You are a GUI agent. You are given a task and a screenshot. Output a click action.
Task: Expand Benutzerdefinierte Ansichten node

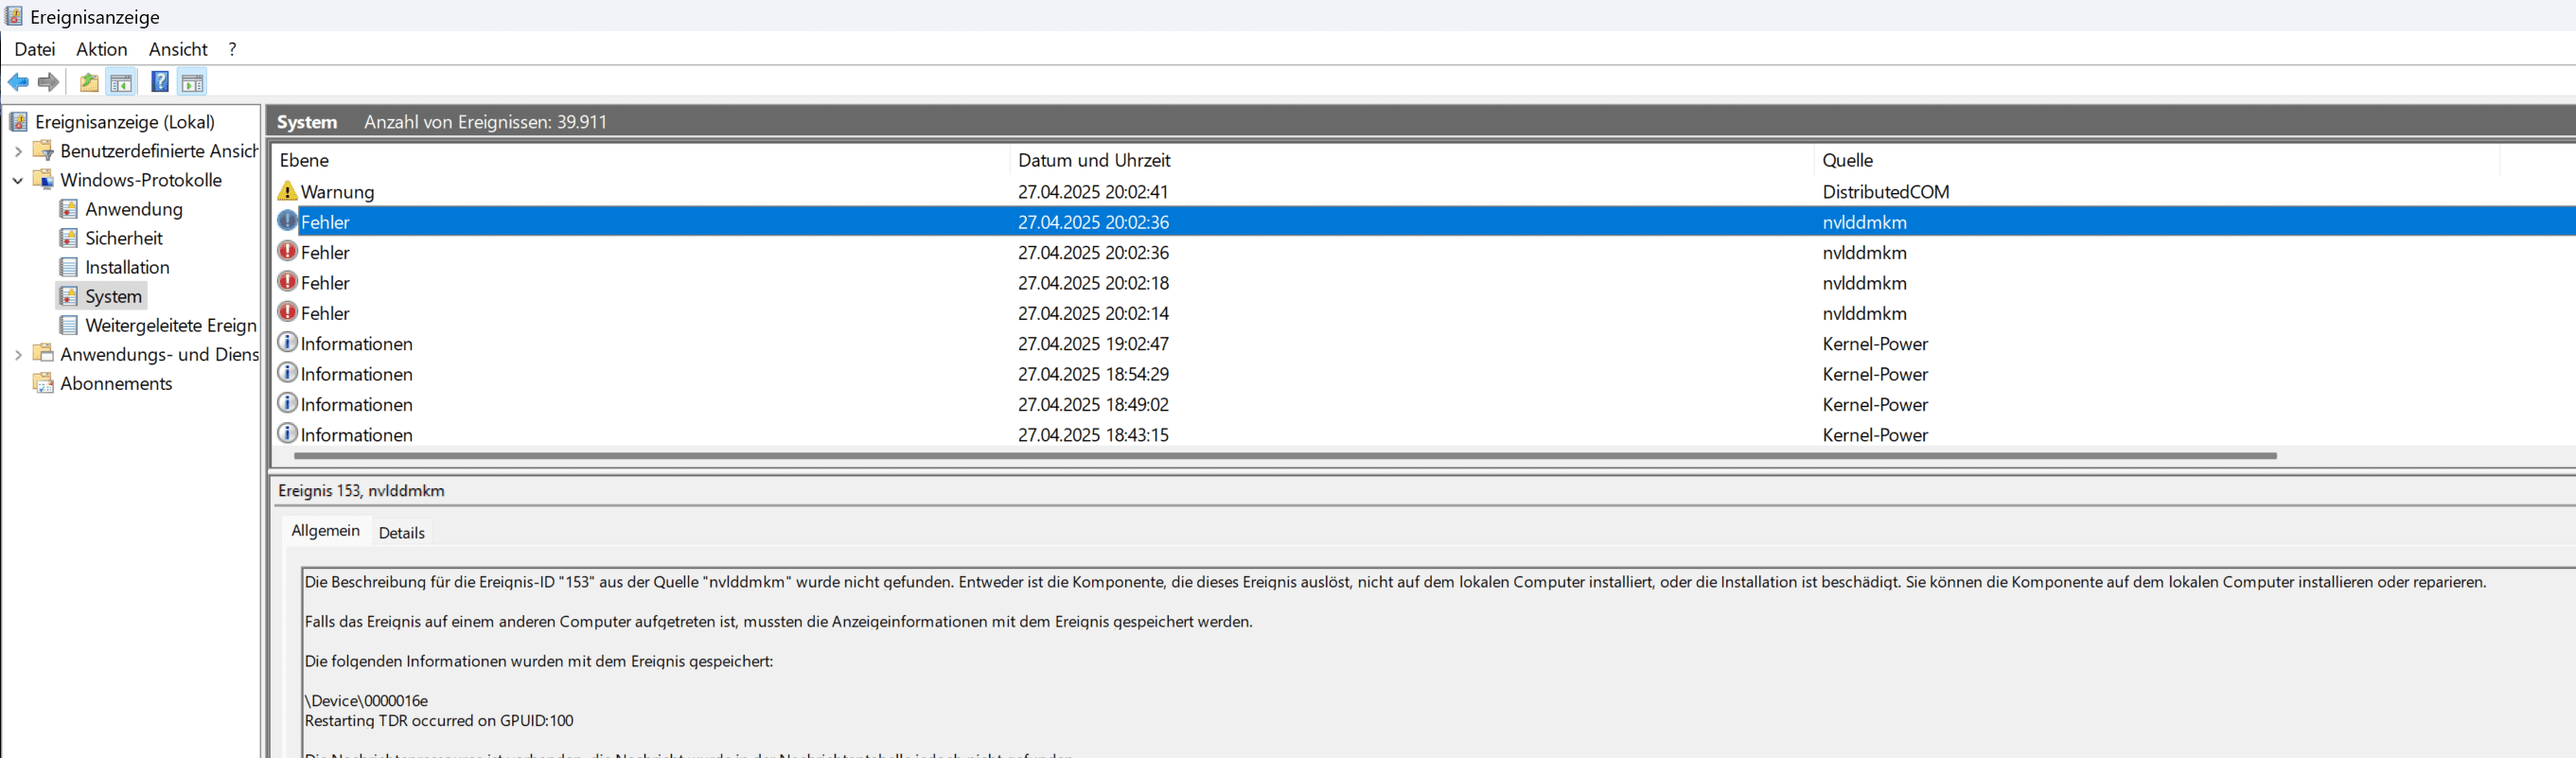[x=18, y=151]
